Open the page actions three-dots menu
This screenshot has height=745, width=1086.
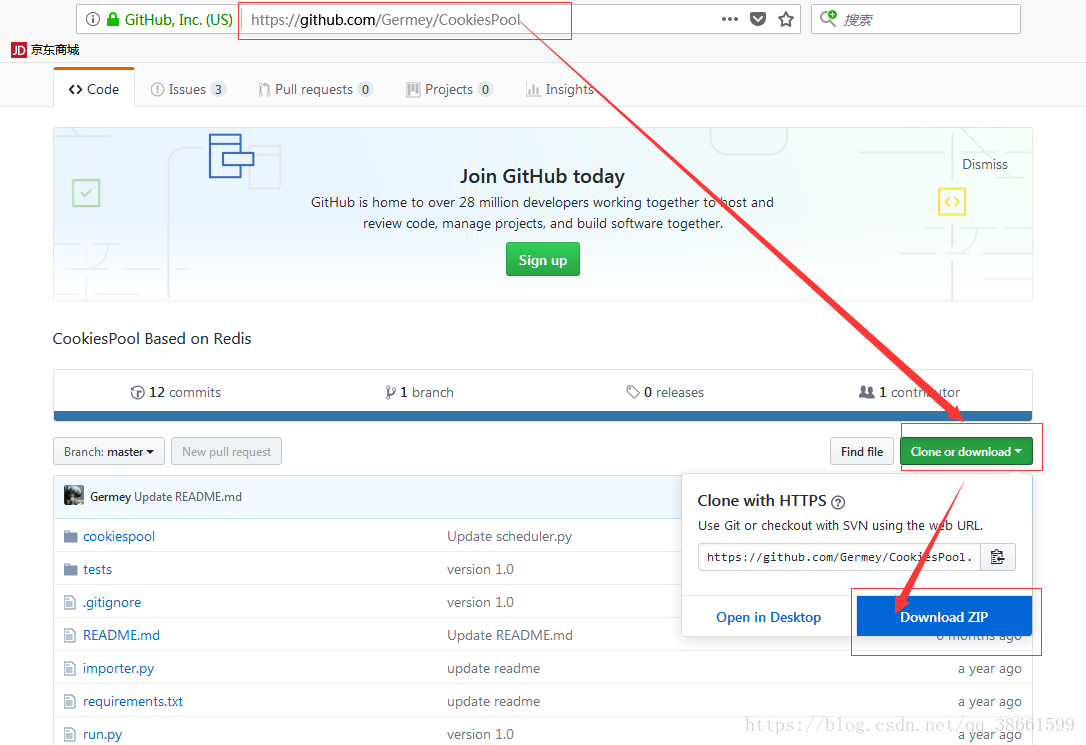click(730, 19)
